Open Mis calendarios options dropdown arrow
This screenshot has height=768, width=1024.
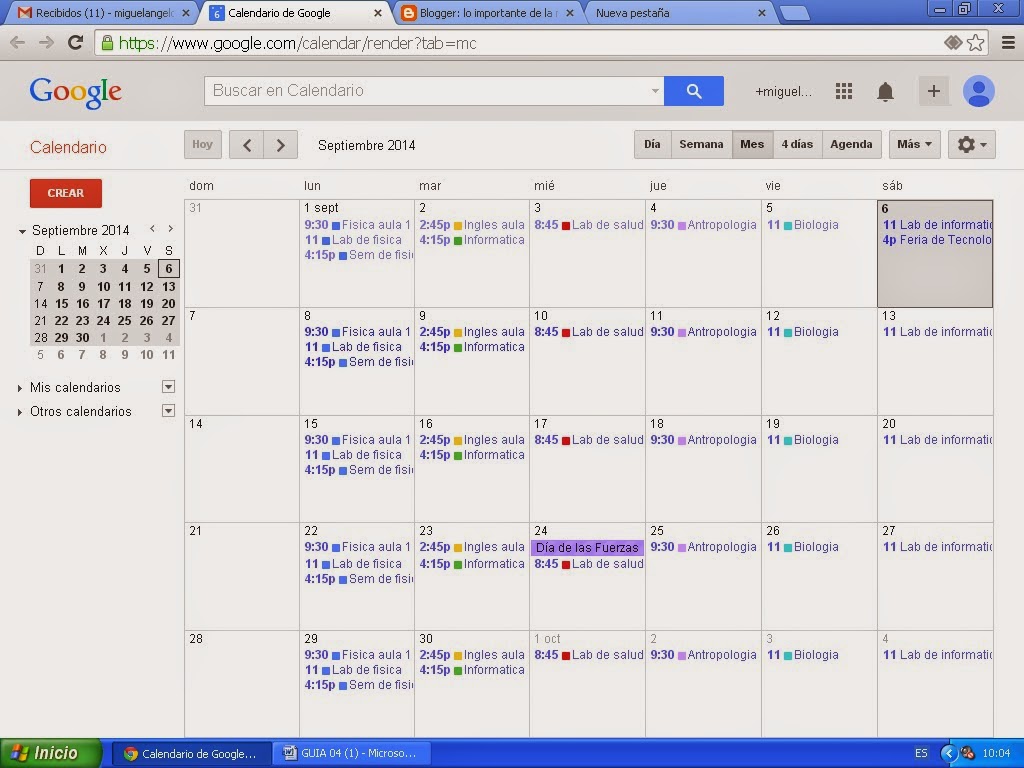click(168, 387)
